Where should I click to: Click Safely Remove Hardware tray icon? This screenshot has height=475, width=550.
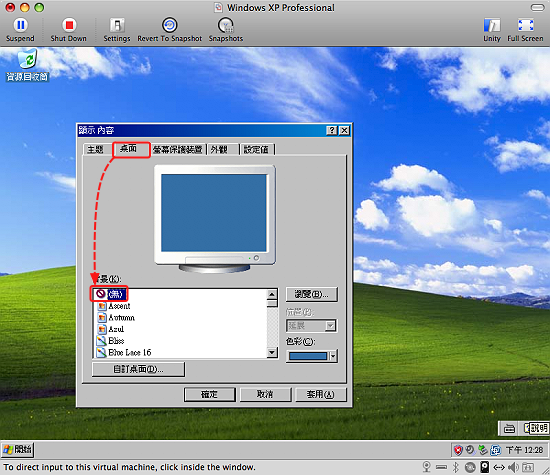pyautogui.click(x=483, y=450)
